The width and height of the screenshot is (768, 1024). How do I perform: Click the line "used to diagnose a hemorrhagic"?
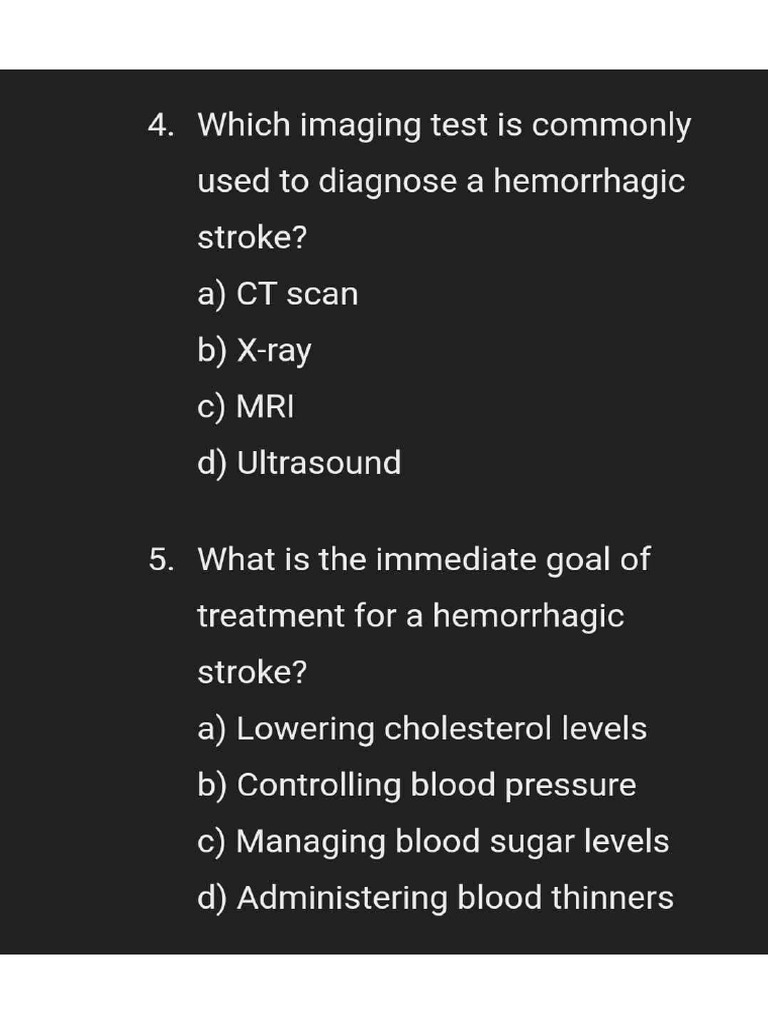(x=441, y=182)
